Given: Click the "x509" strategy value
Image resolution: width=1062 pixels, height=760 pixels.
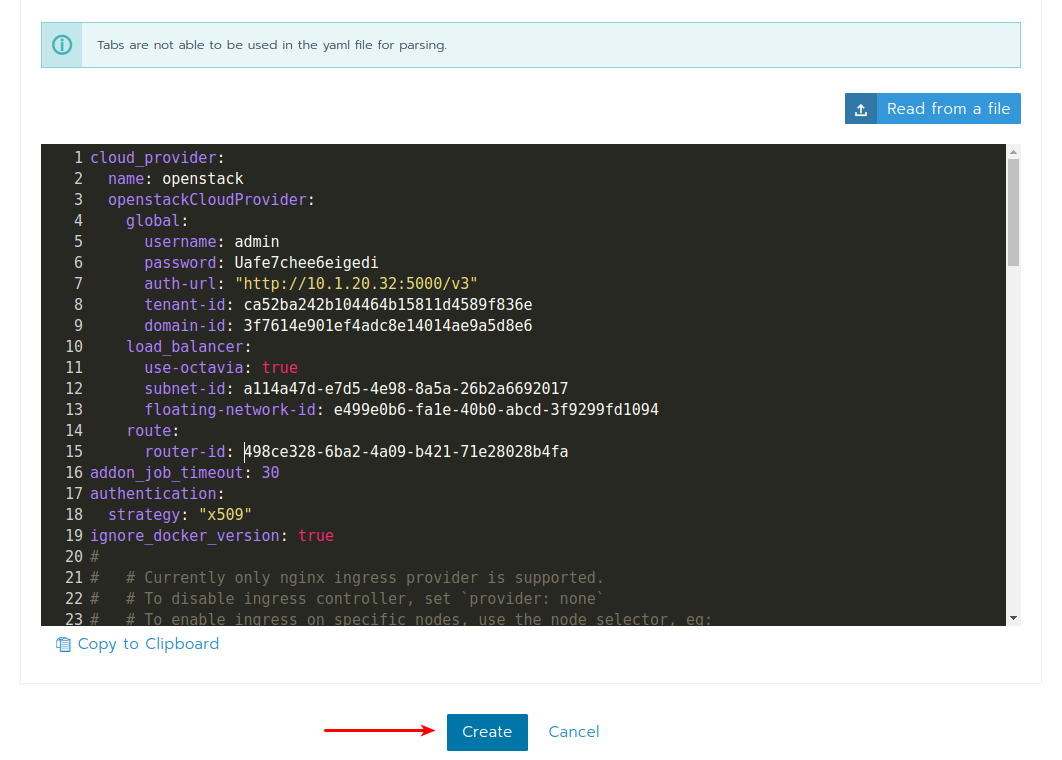Looking at the screenshot, I should (225, 515).
